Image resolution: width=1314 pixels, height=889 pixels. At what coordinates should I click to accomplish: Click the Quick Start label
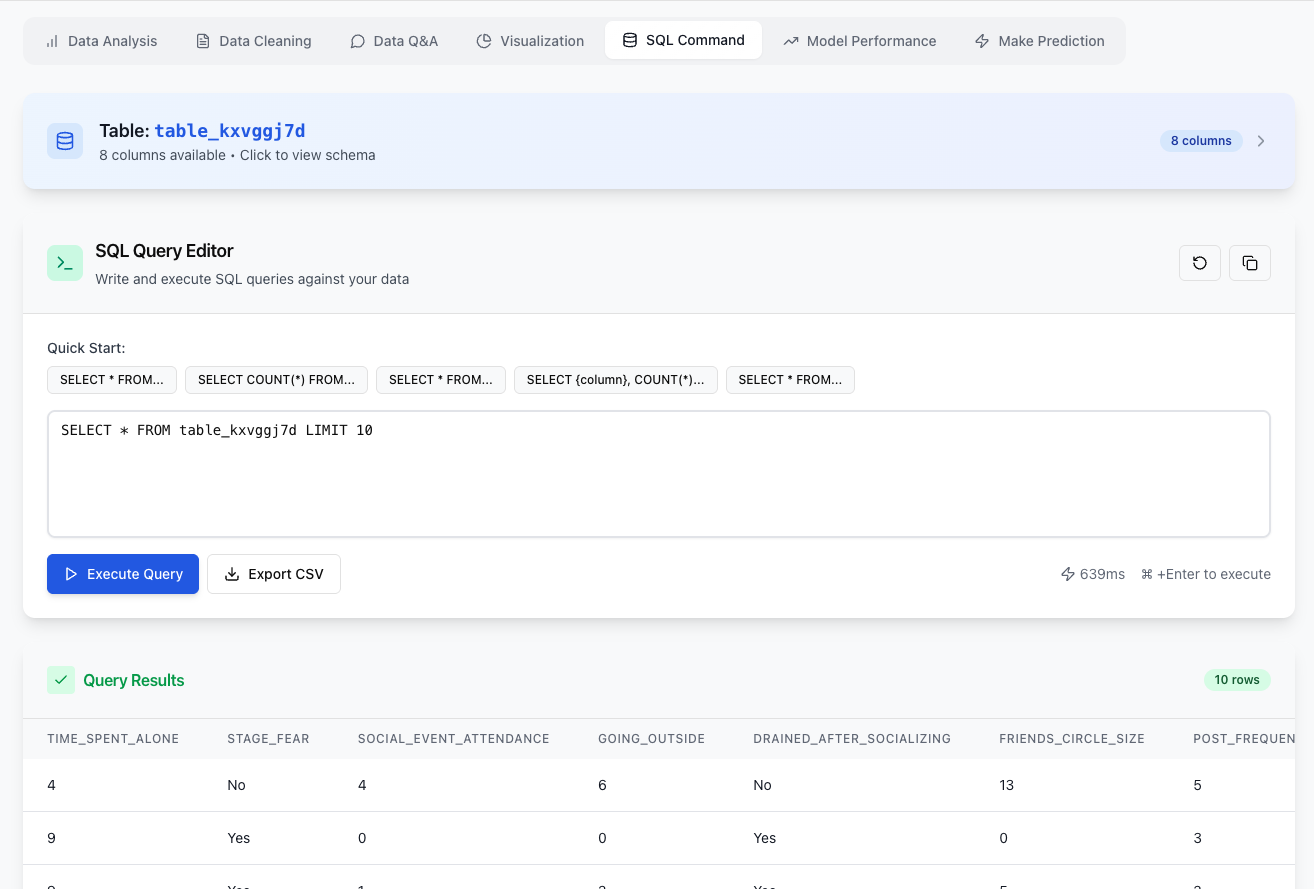pos(86,348)
